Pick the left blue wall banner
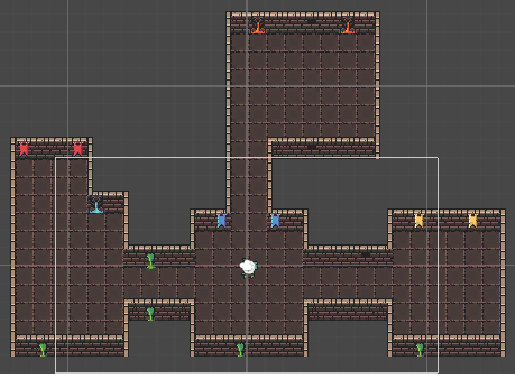This screenshot has width=515, height=374. 222,221
